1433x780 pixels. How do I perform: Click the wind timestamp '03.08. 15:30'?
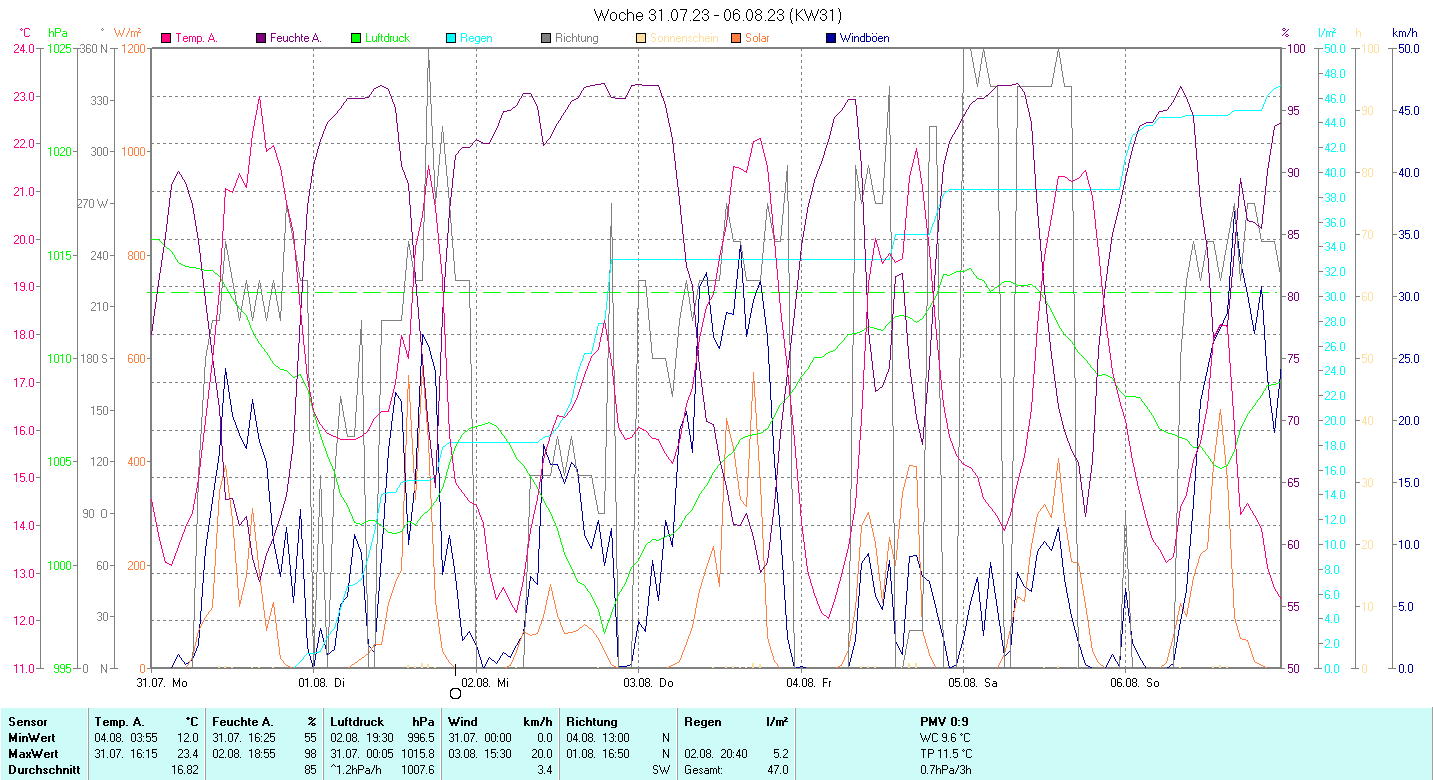pos(482,753)
